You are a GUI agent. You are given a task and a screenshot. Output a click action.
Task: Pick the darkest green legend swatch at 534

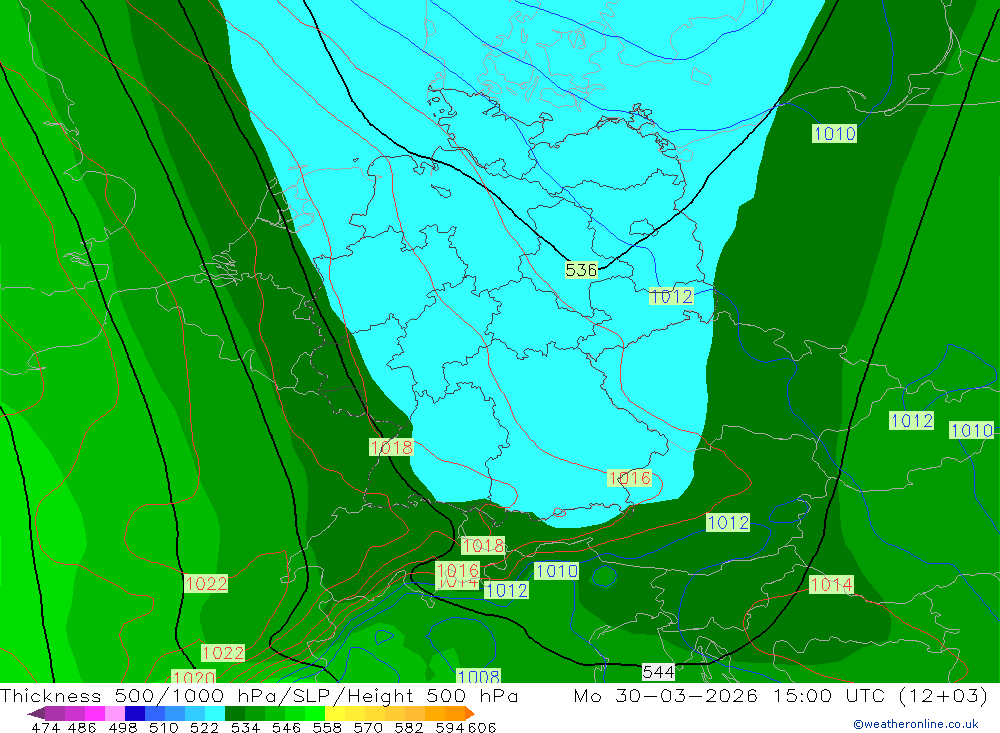235,713
